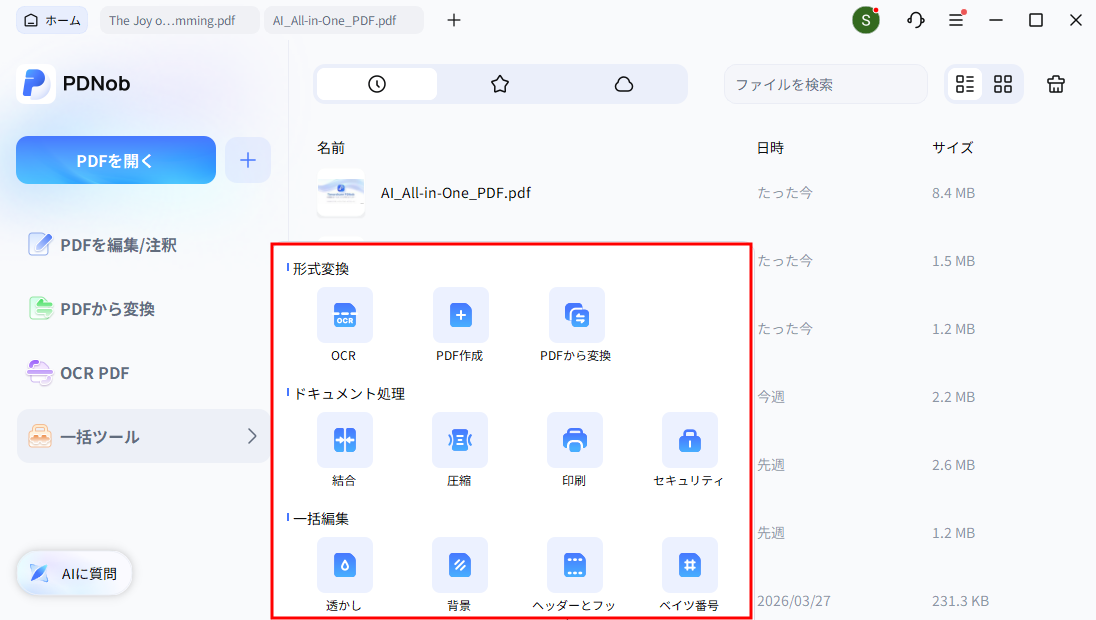Open the hamburger menu at top right
The height and width of the screenshot is (620, 1096).
[x=956, y=19]
